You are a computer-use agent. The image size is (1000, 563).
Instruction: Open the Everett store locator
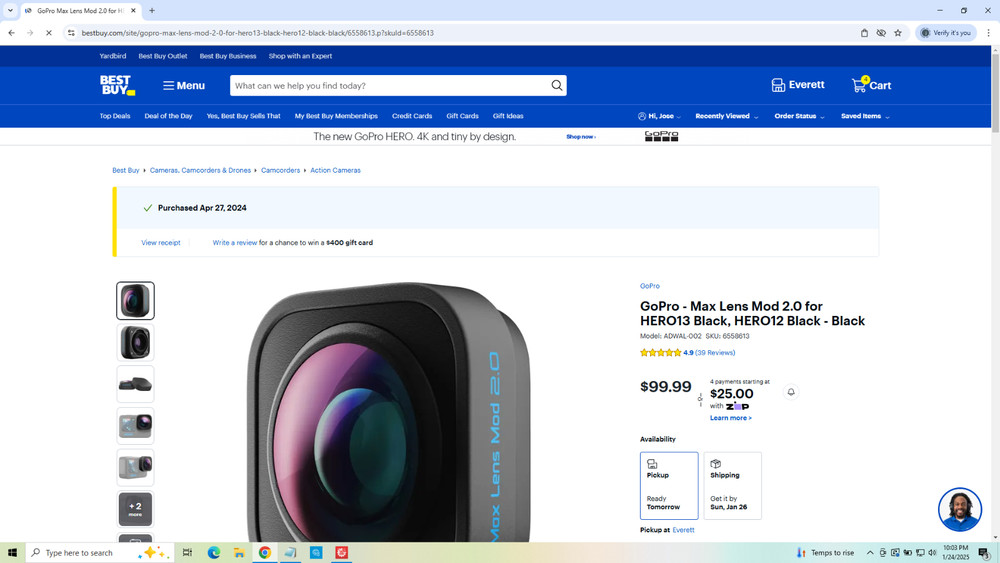tap(798, 85)
